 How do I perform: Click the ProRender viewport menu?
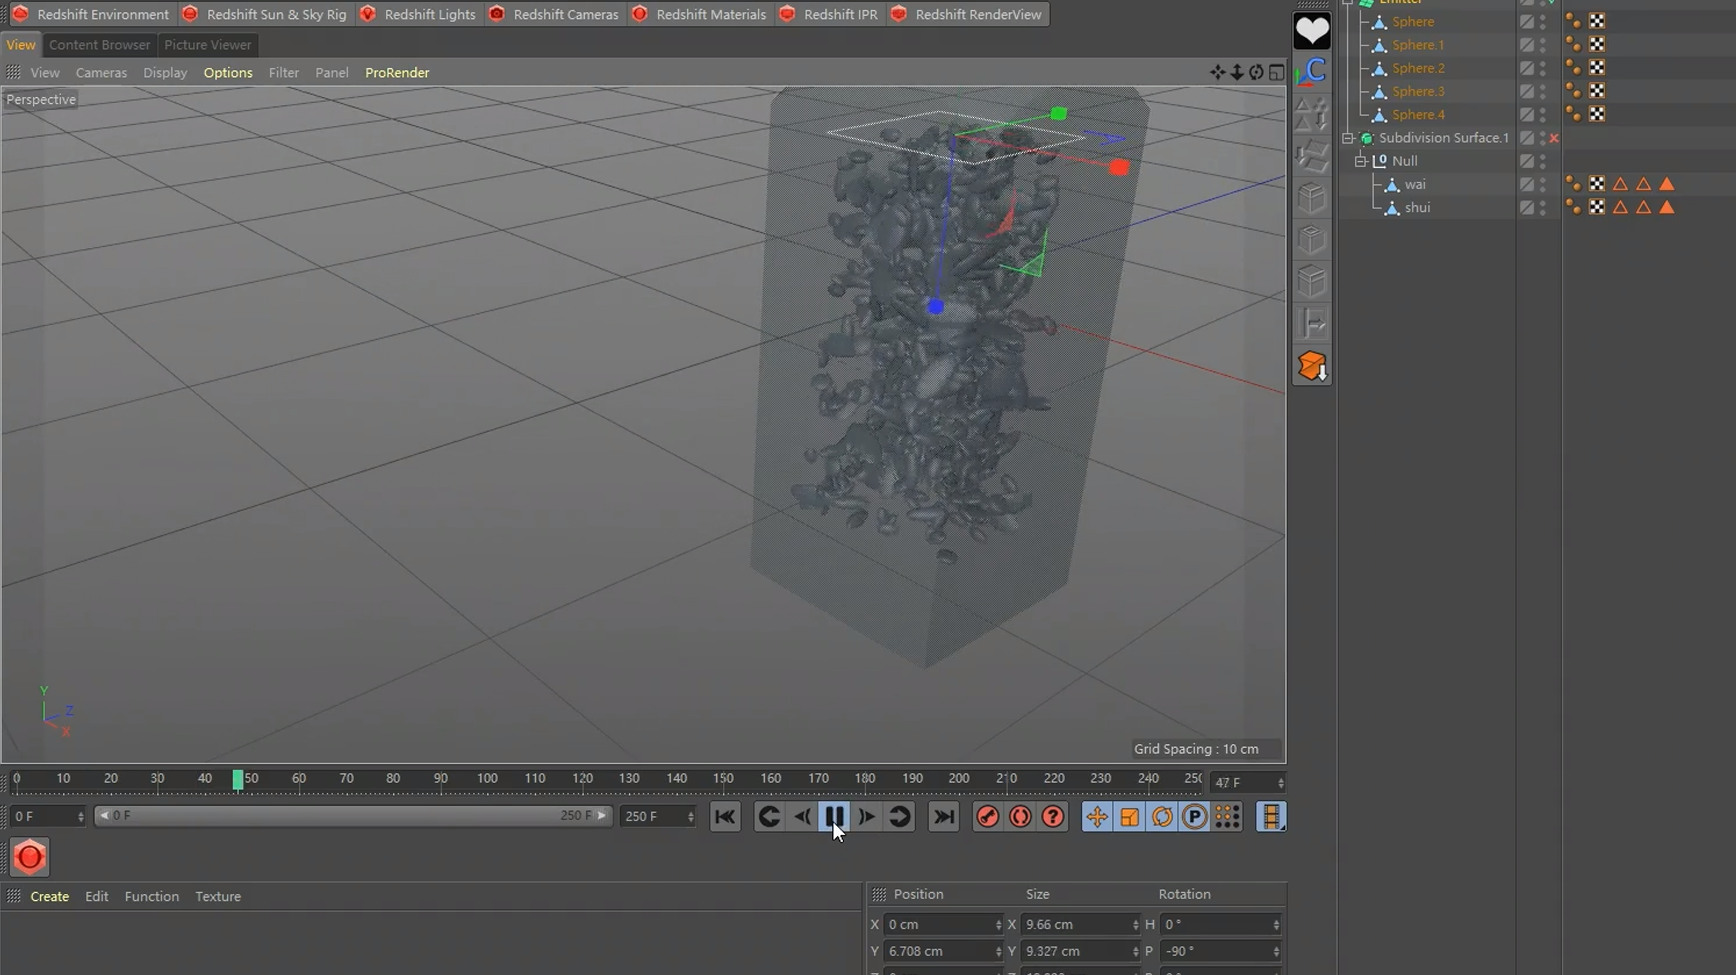click(x=397, y=72)
